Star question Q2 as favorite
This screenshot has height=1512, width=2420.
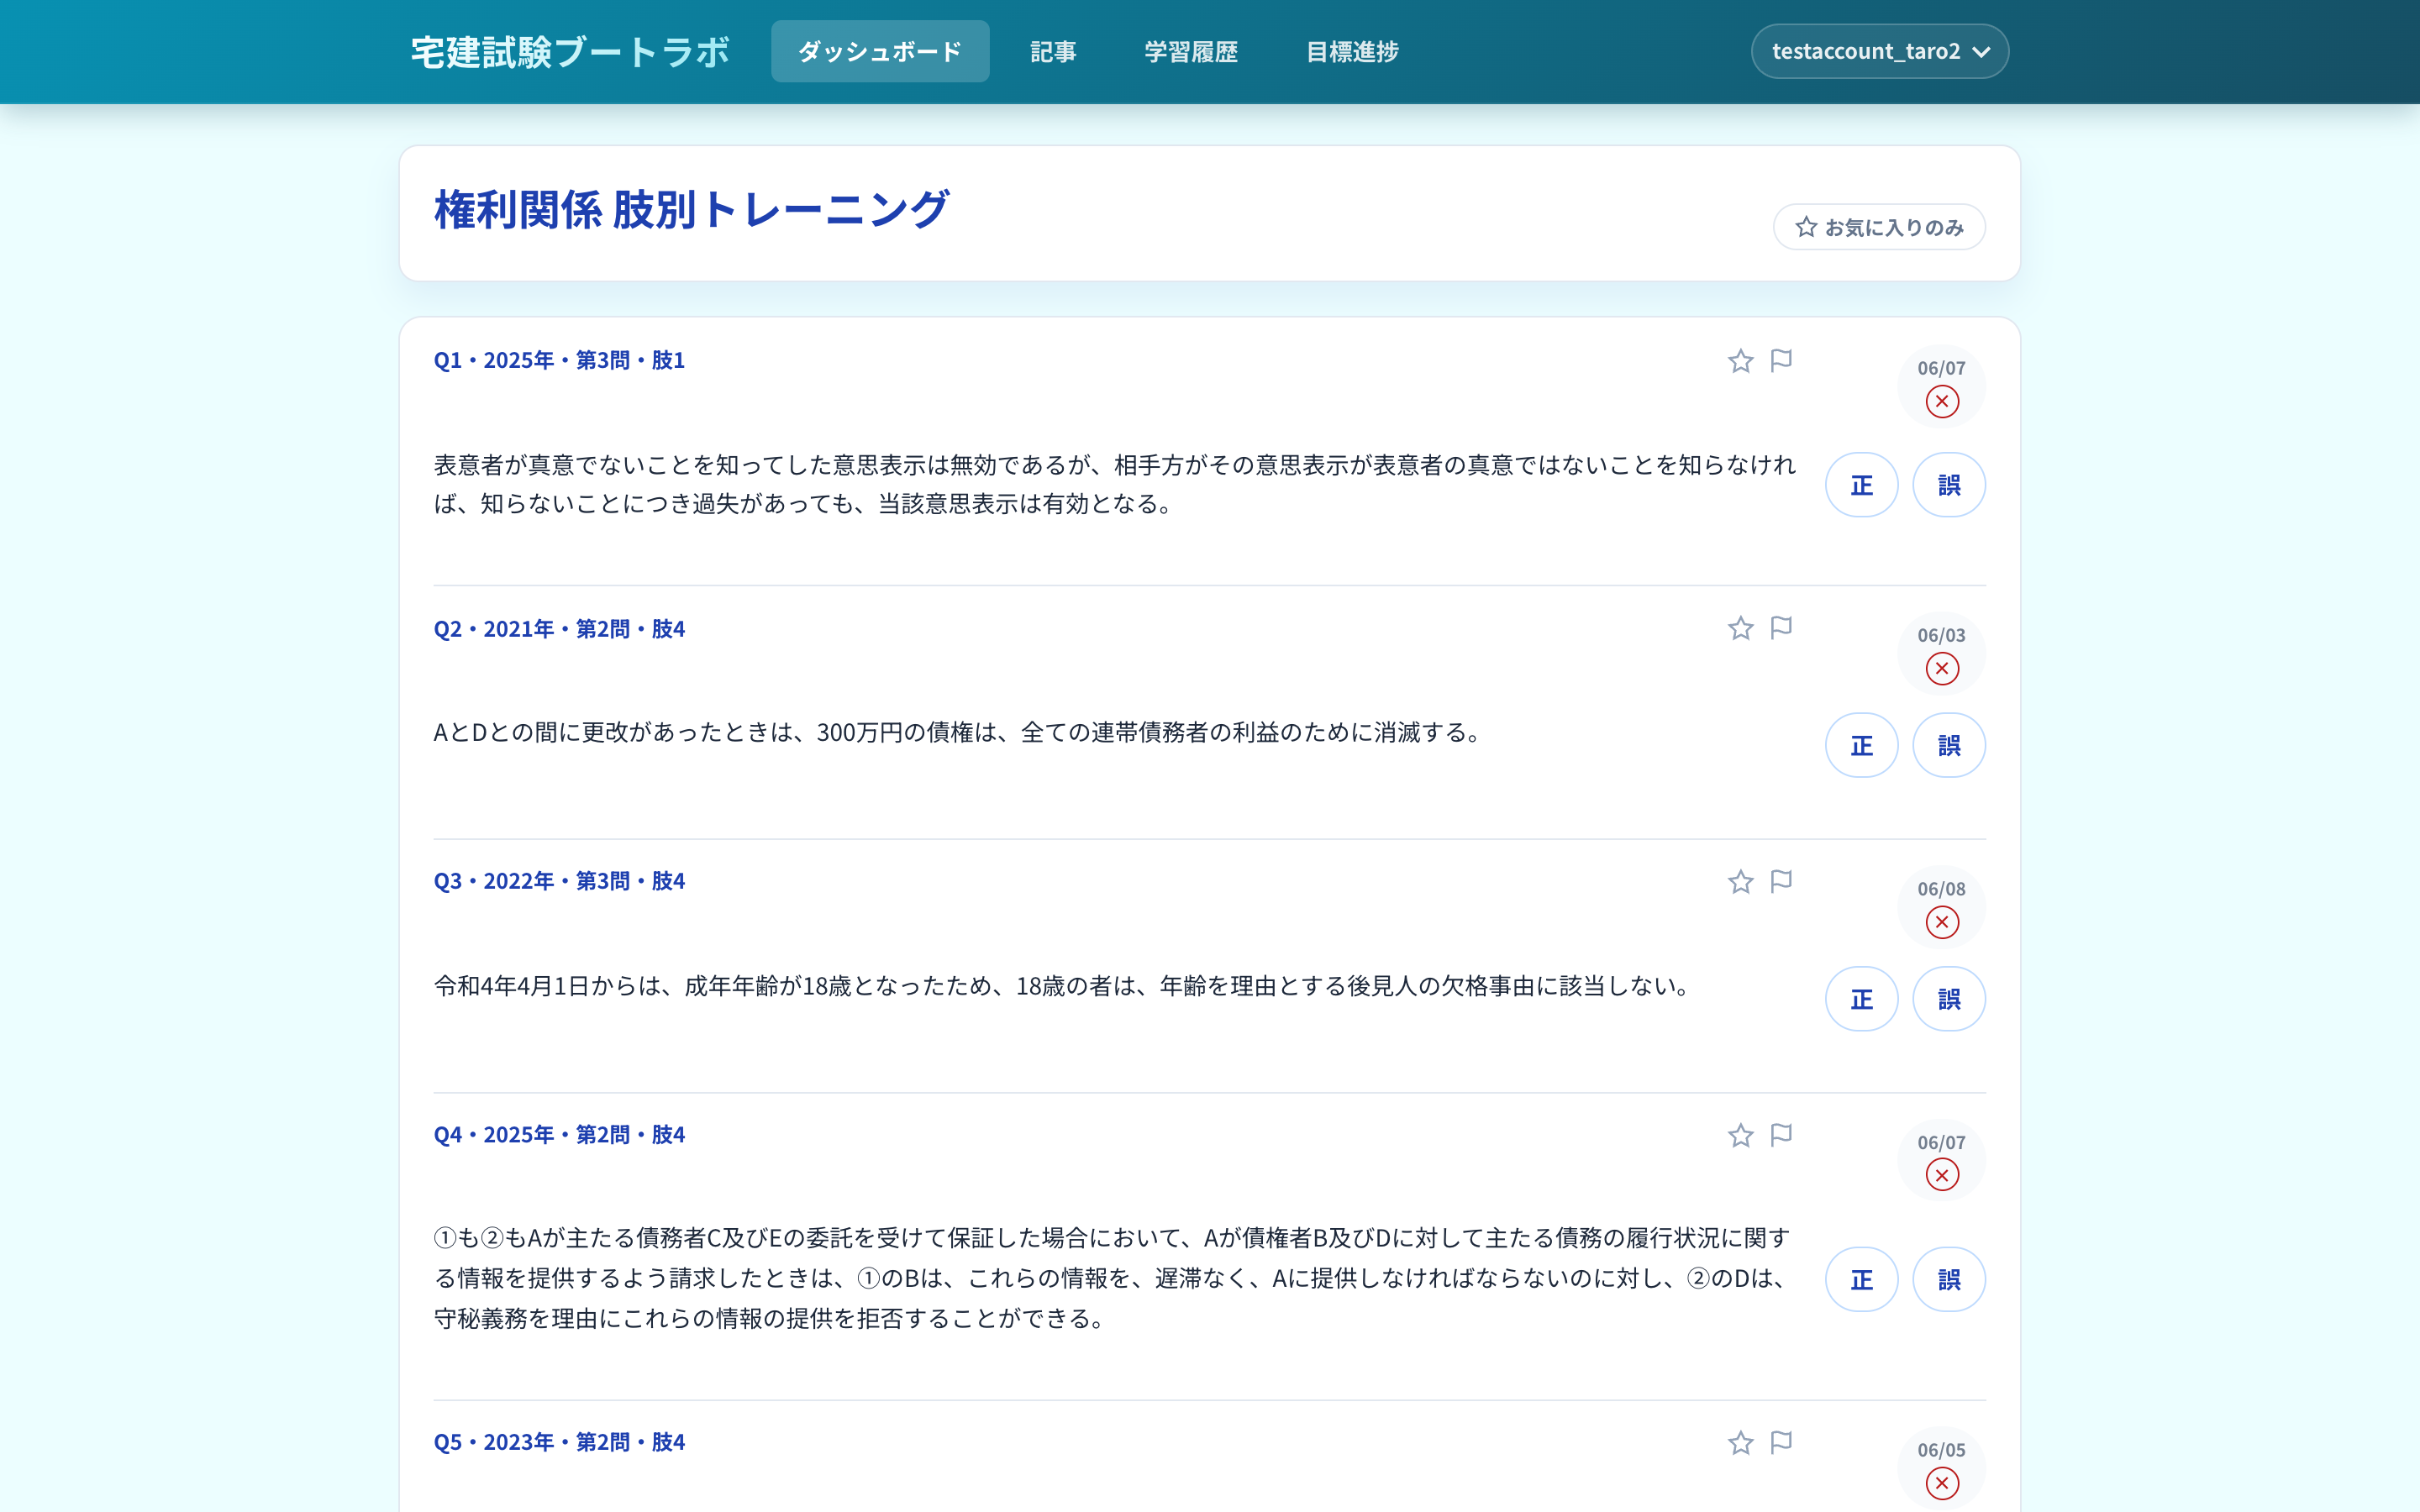(1740, 628)
